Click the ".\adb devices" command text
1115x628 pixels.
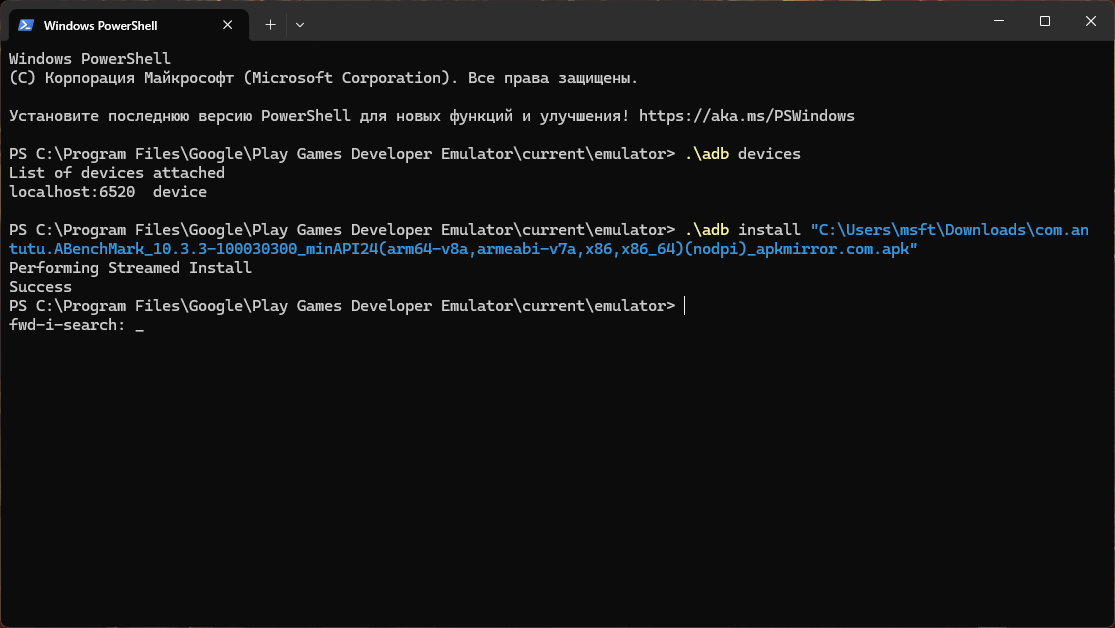[x=743, y=154]
